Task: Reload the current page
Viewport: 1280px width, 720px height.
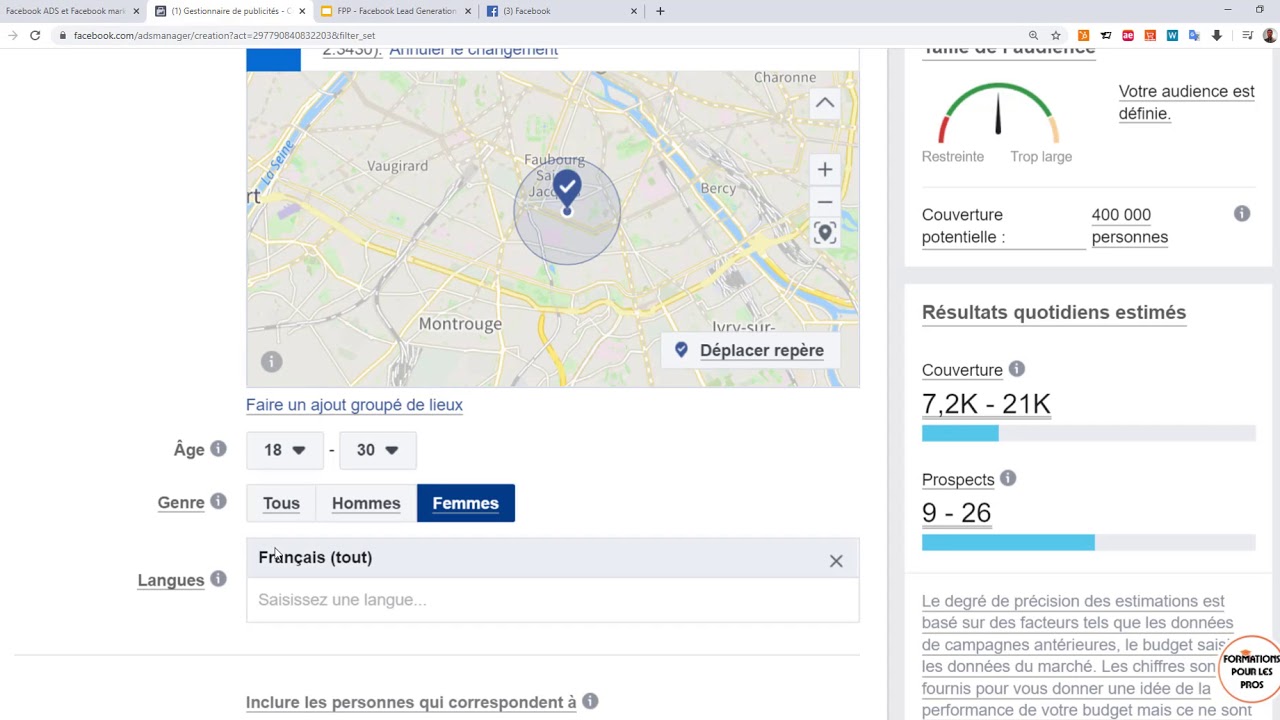Action: click(35, 35)
